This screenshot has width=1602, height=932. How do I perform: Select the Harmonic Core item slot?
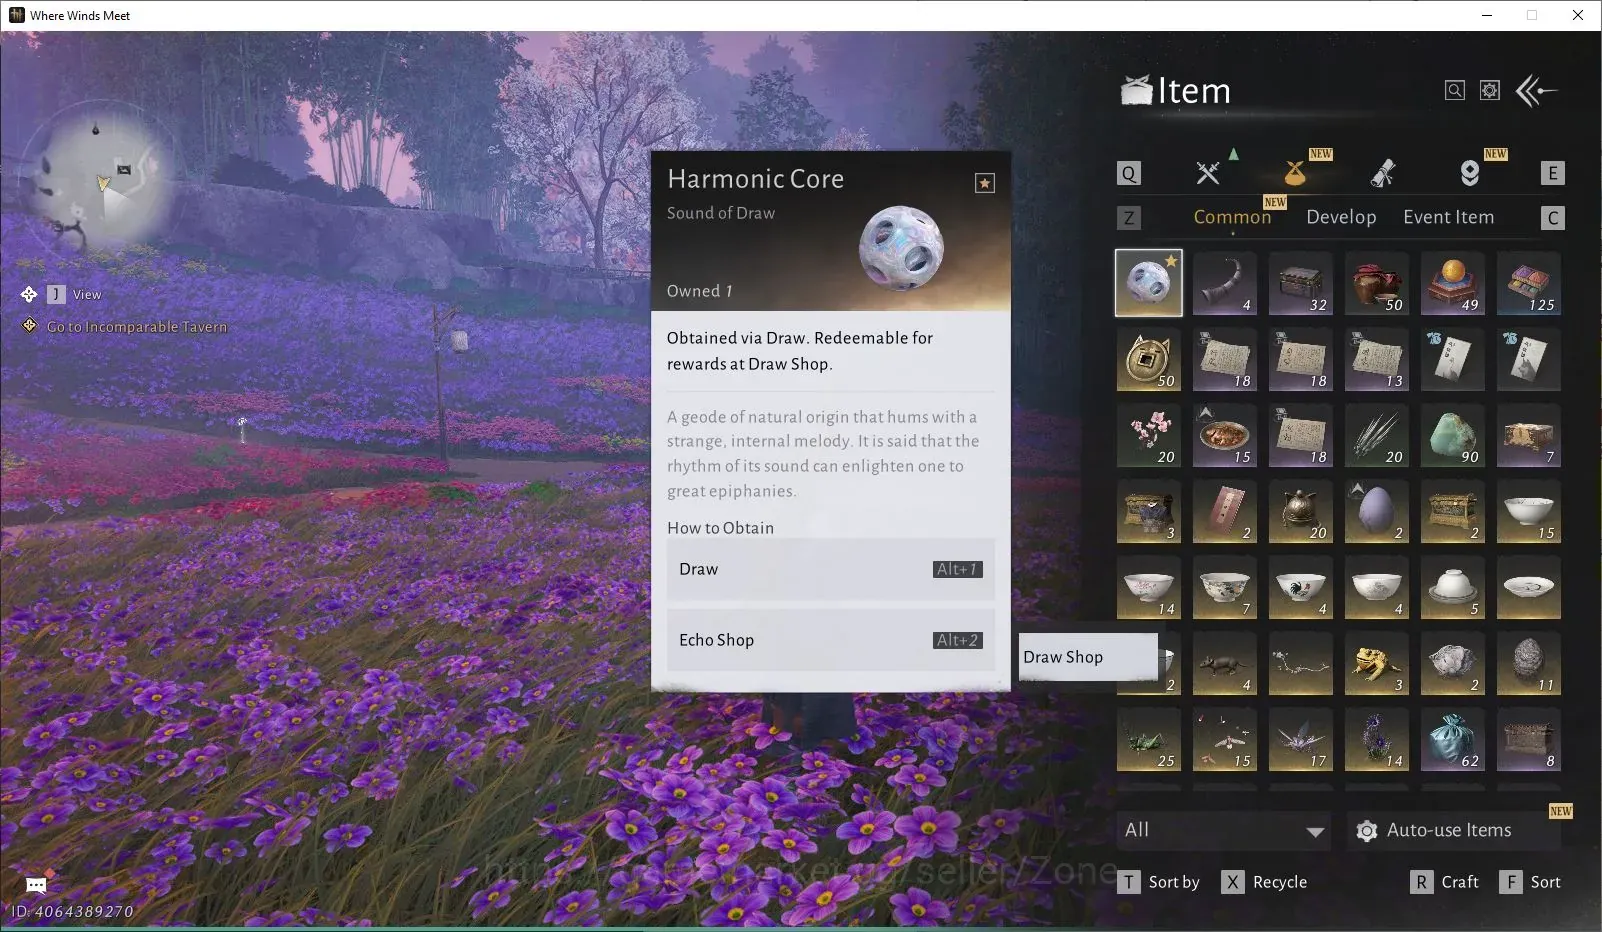[x=1149, y=283]
